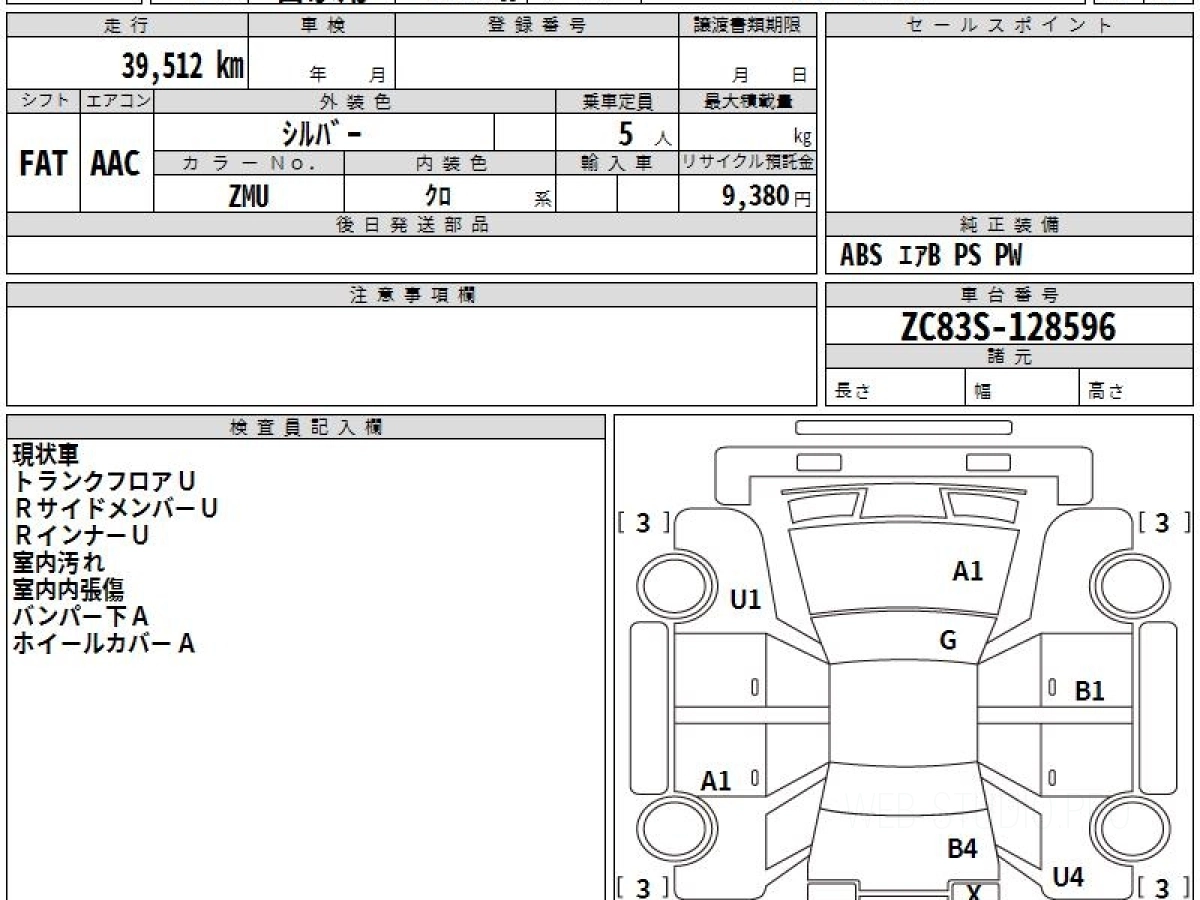Screen dimensions: 1200x900
Task: Select the セールスポイント heading
Action: (1008, 26)
